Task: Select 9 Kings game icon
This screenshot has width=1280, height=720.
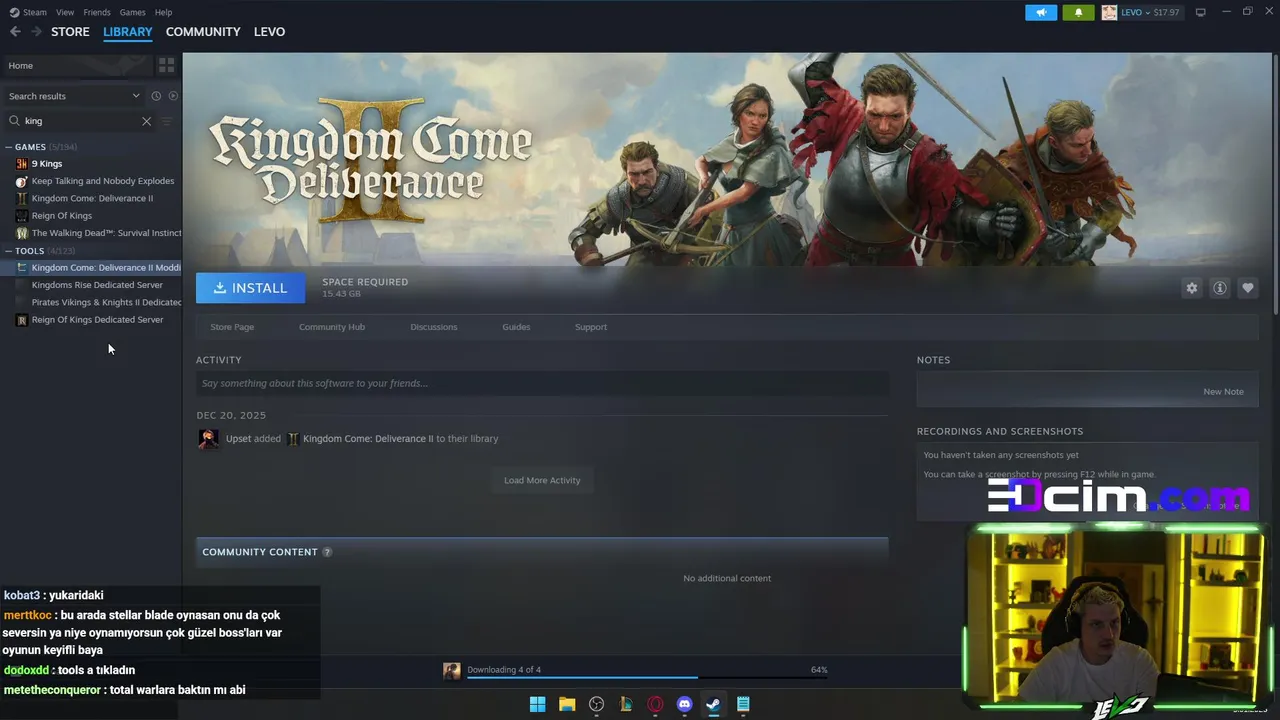Action: click(x=22, y=164)
